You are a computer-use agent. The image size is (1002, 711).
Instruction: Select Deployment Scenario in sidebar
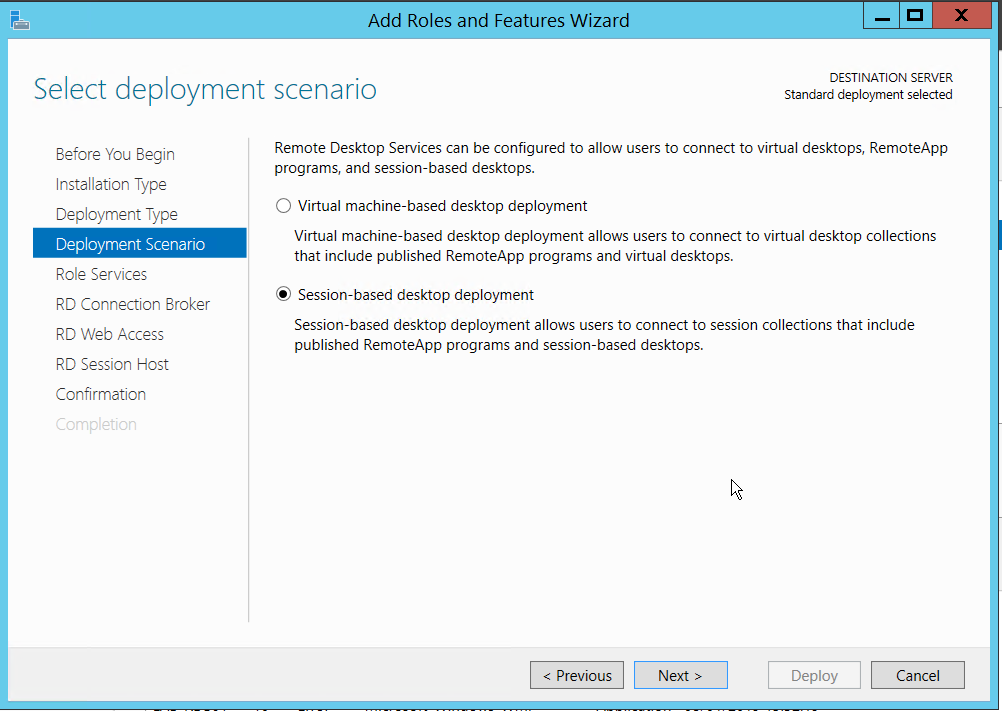pos(130,244)
